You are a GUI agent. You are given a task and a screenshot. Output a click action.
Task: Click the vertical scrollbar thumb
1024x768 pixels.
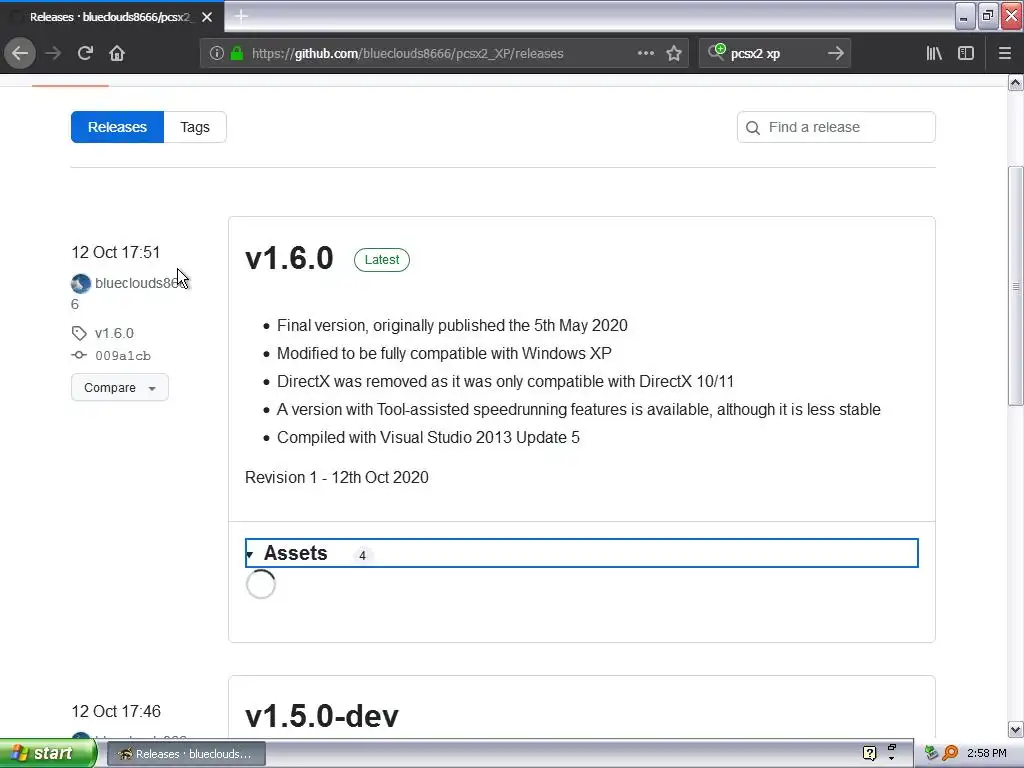click(1016, 286)
